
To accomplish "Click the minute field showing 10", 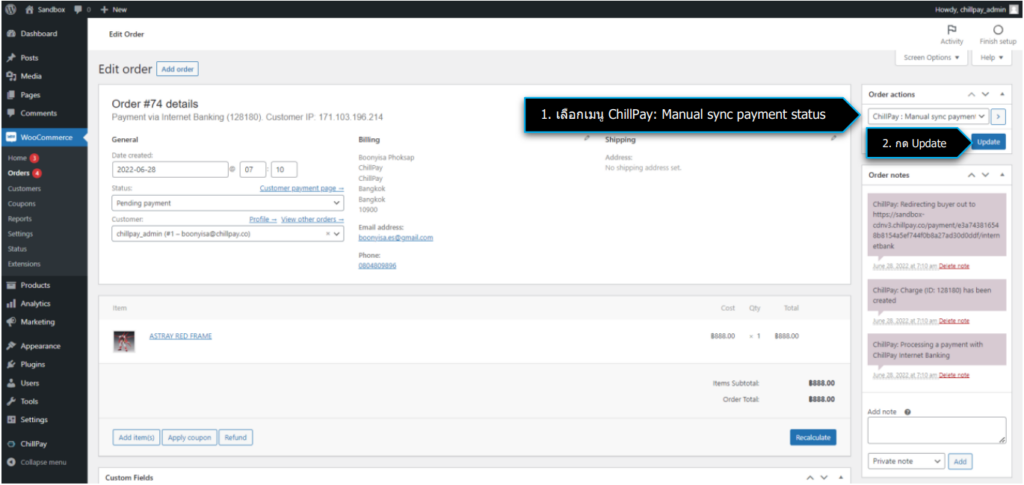I will click(284, 170).
